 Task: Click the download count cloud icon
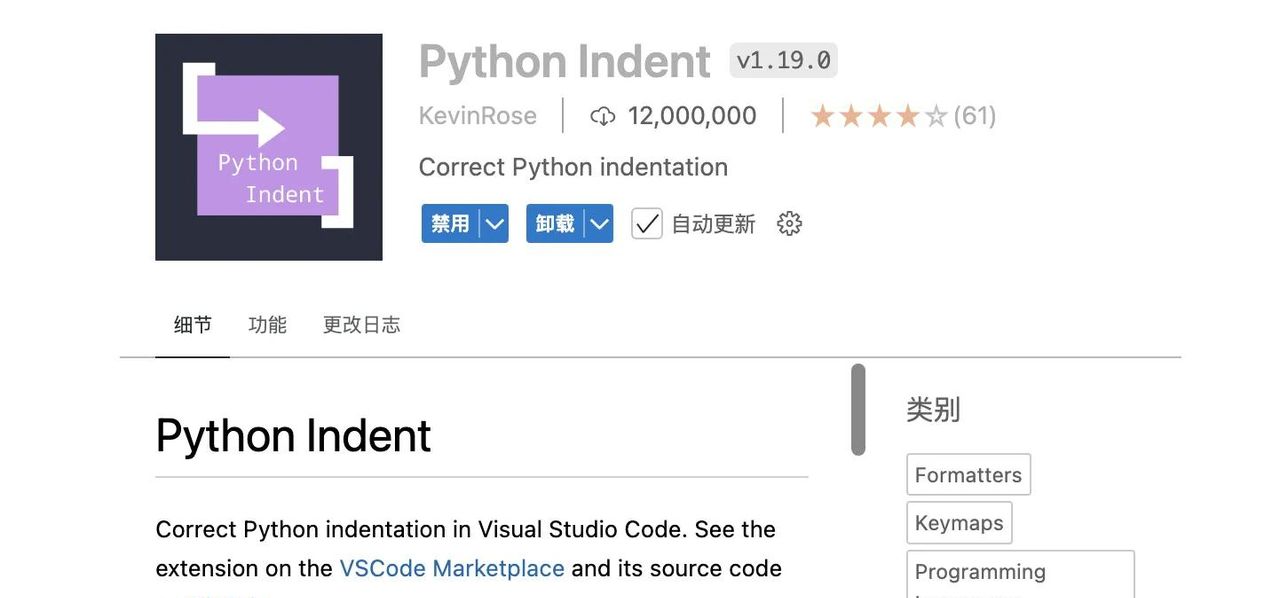tap(603, 115)
